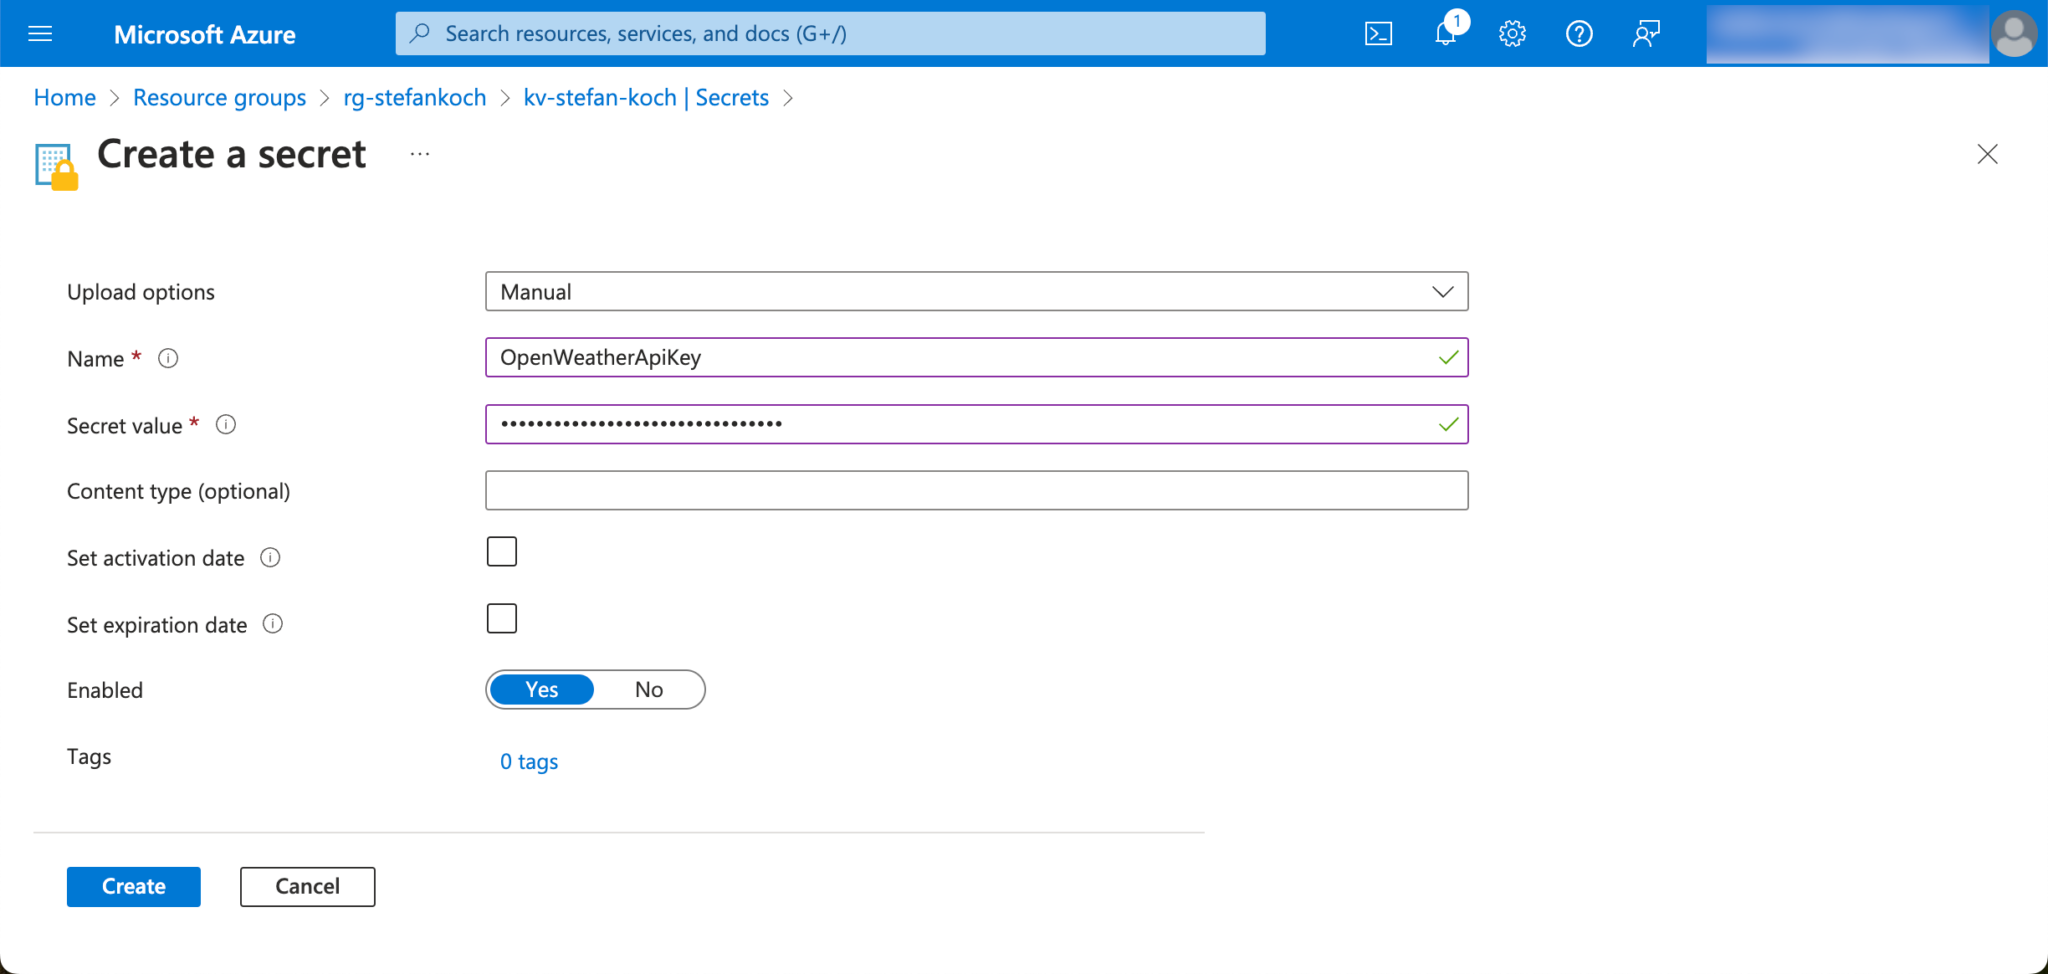Open the 0 tags link
Screen dimensions: 2048x974
529,762
